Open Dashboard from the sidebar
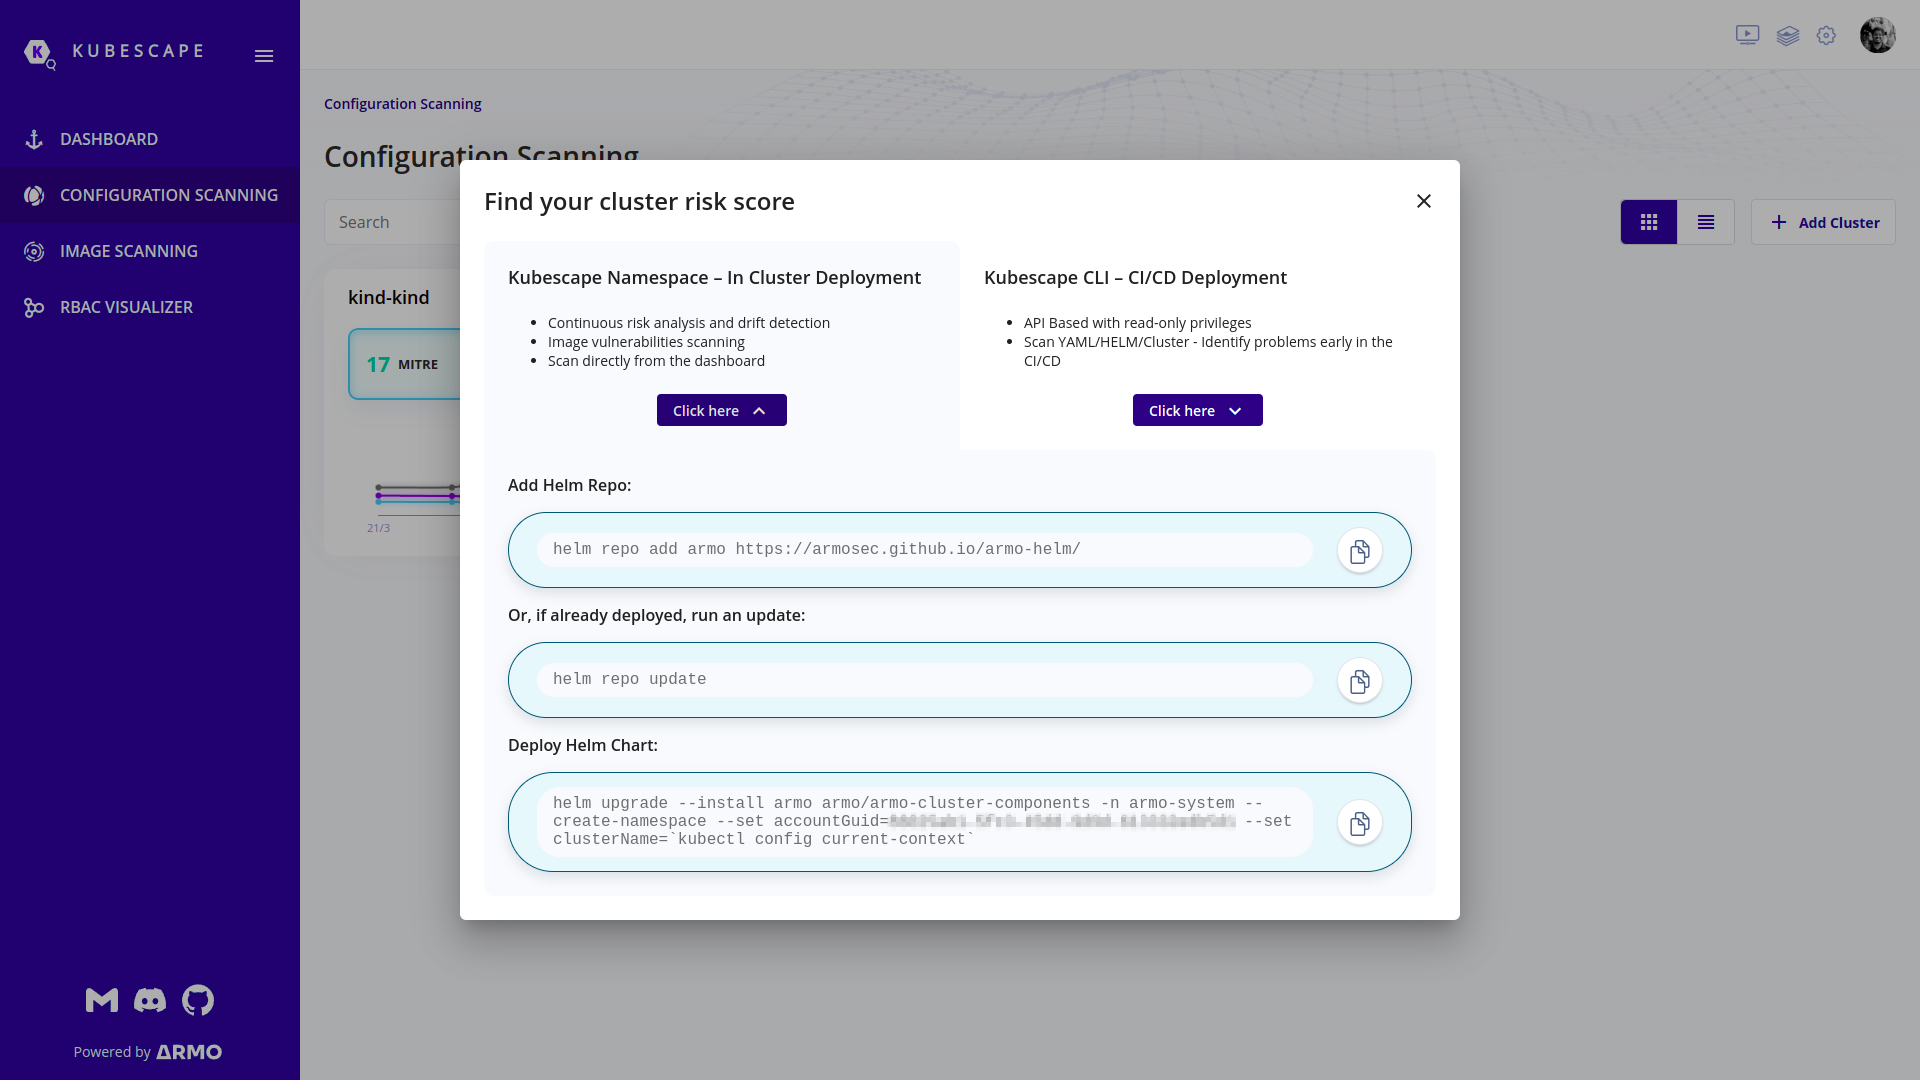The image size is (1920, 1080). [150, 139]
